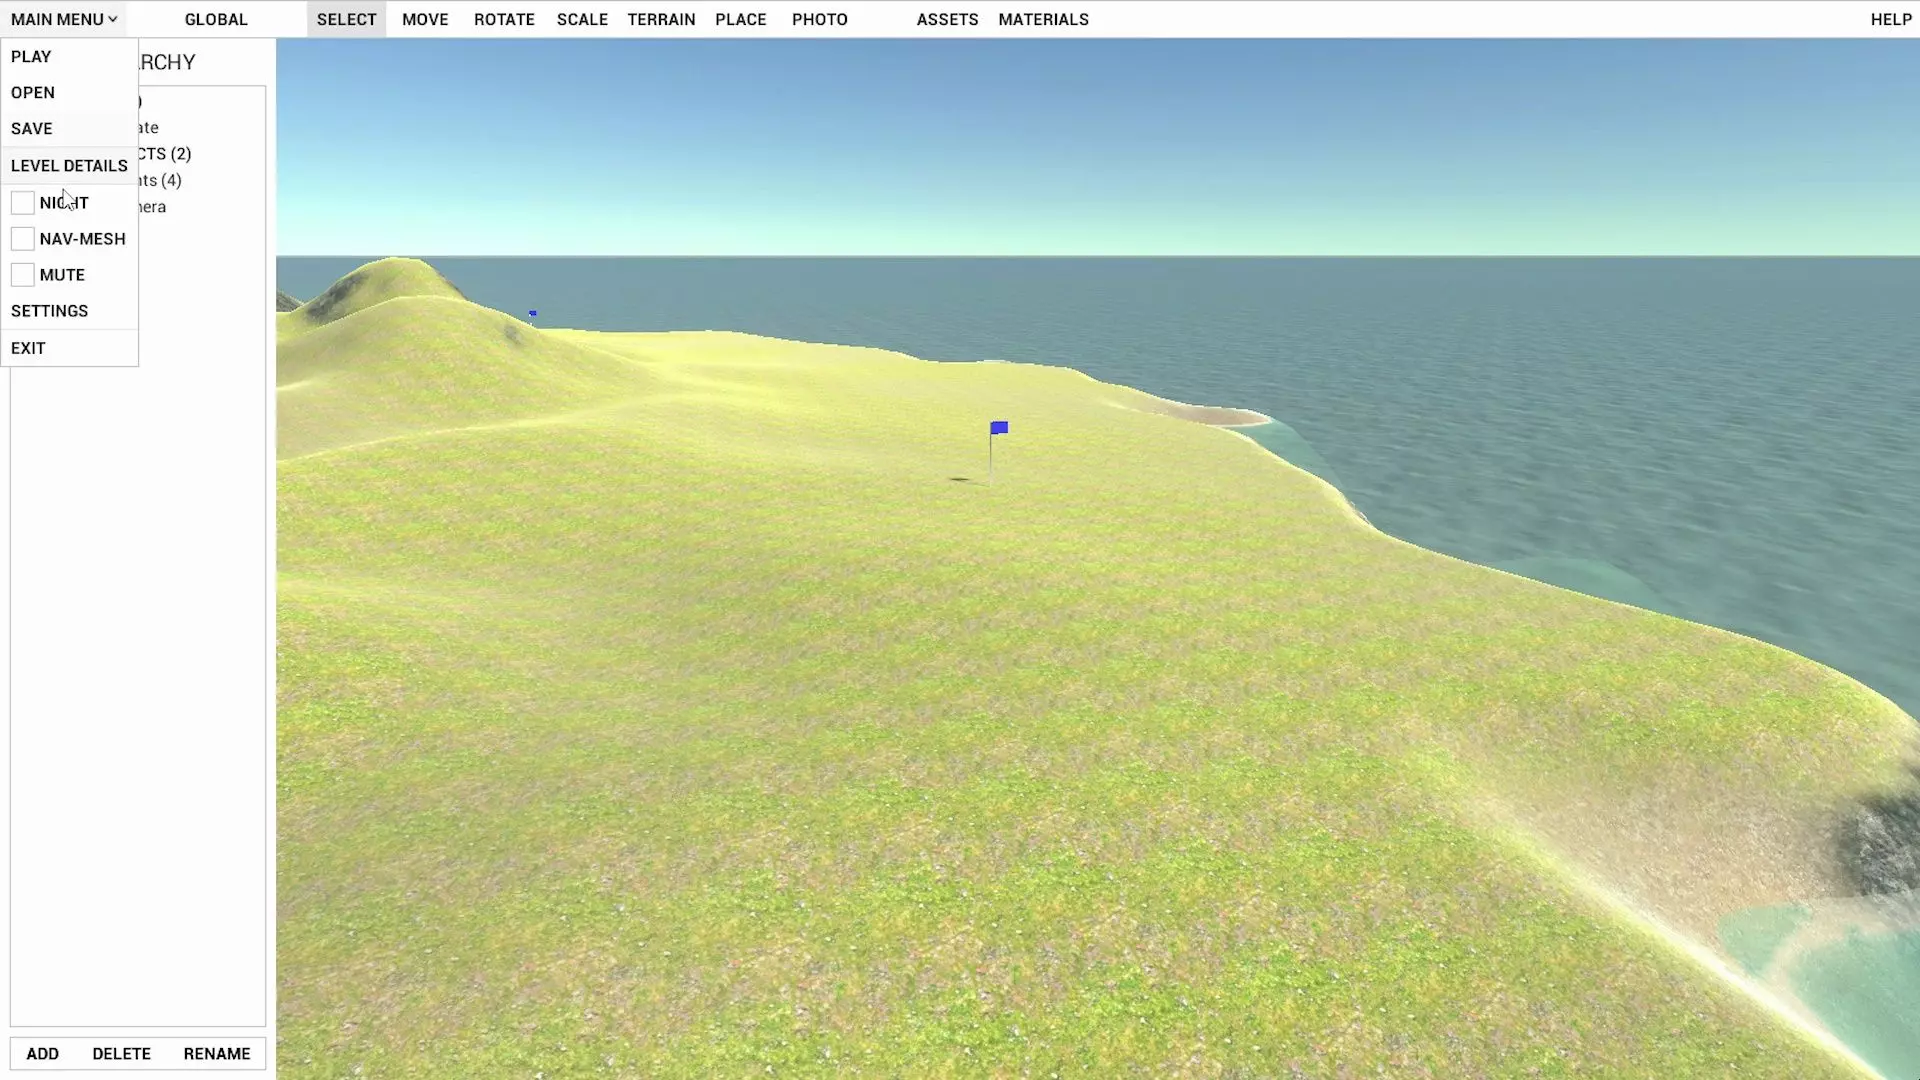Check the Mute option
This screenshot has height=1080, width=1920.
(x=22, y=275)
